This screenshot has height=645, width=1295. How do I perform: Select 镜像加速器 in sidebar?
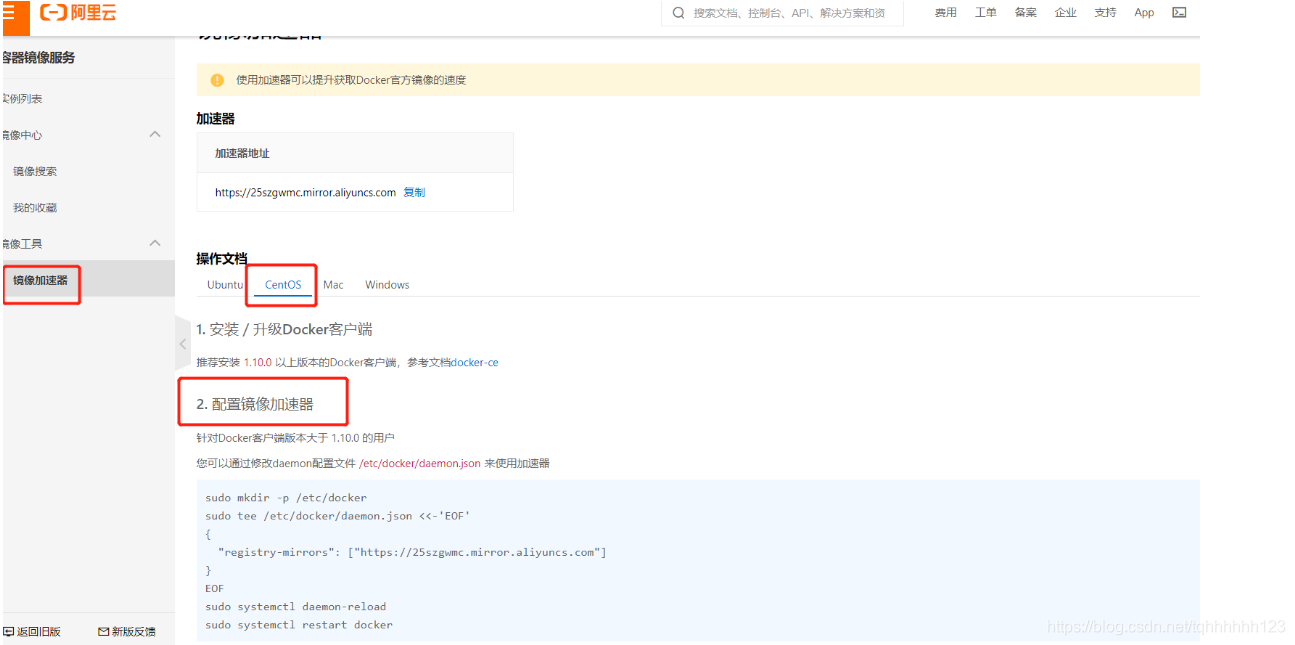click(41, 280)
